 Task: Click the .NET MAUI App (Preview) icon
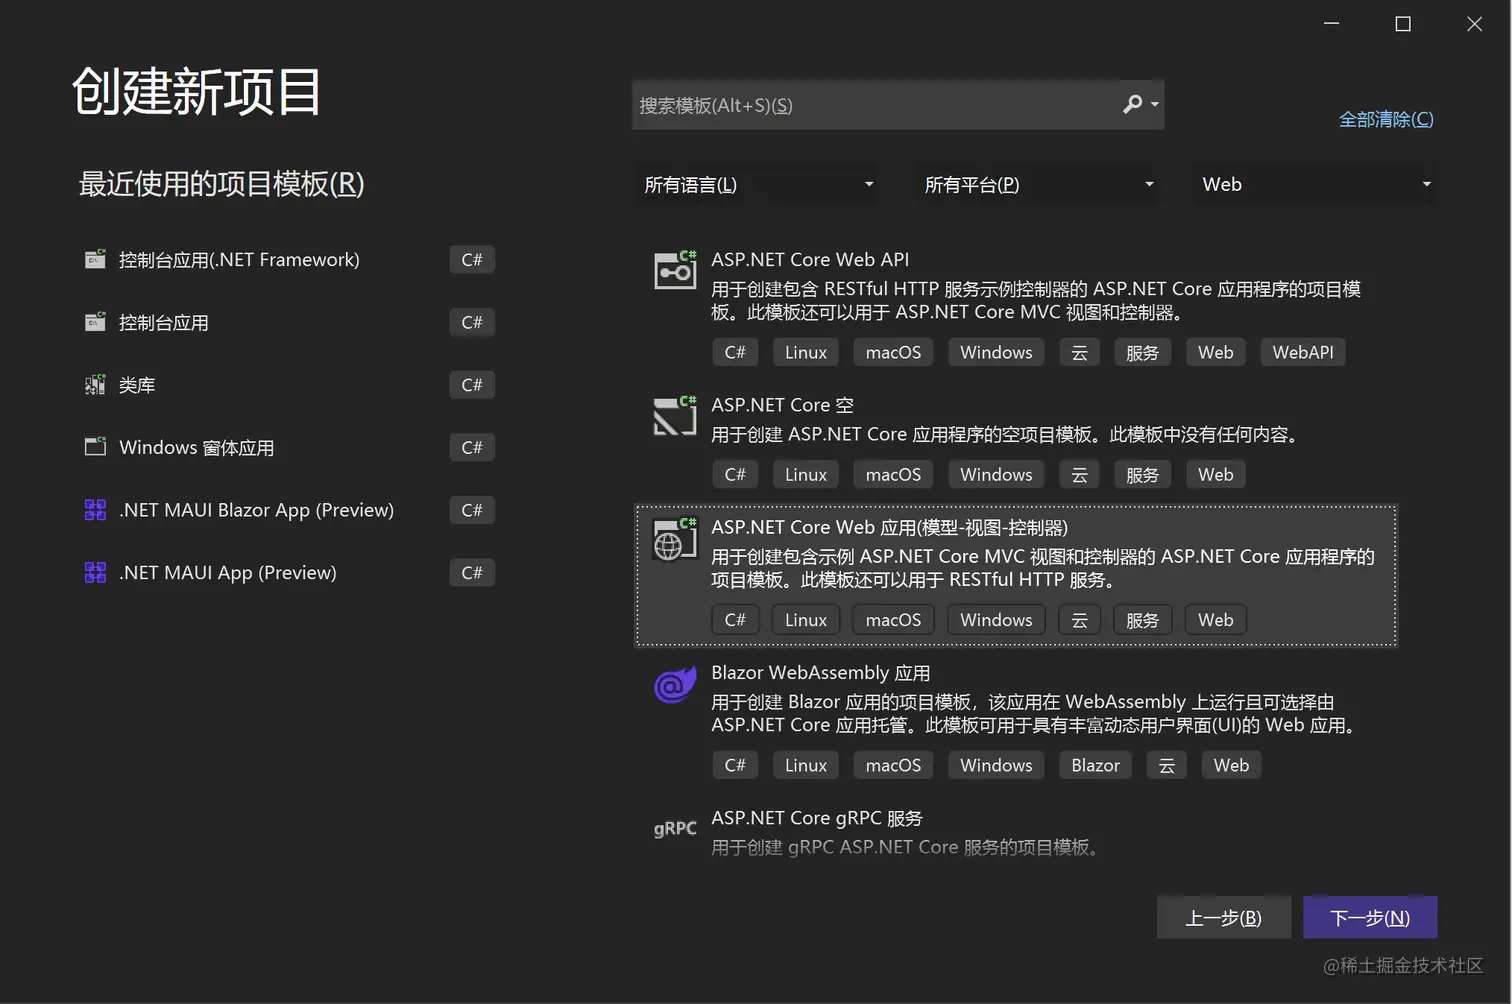pyautogui.click(x=95, y=572)
